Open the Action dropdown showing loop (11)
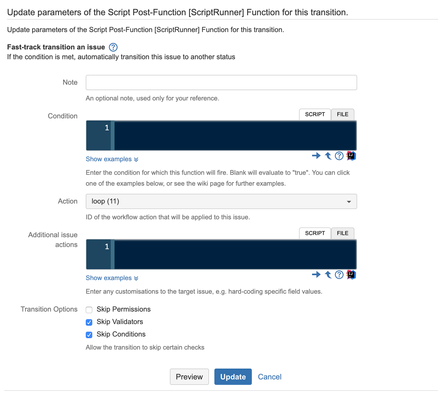Viewport: 438px width, 399px height. (x=221, y=201)
